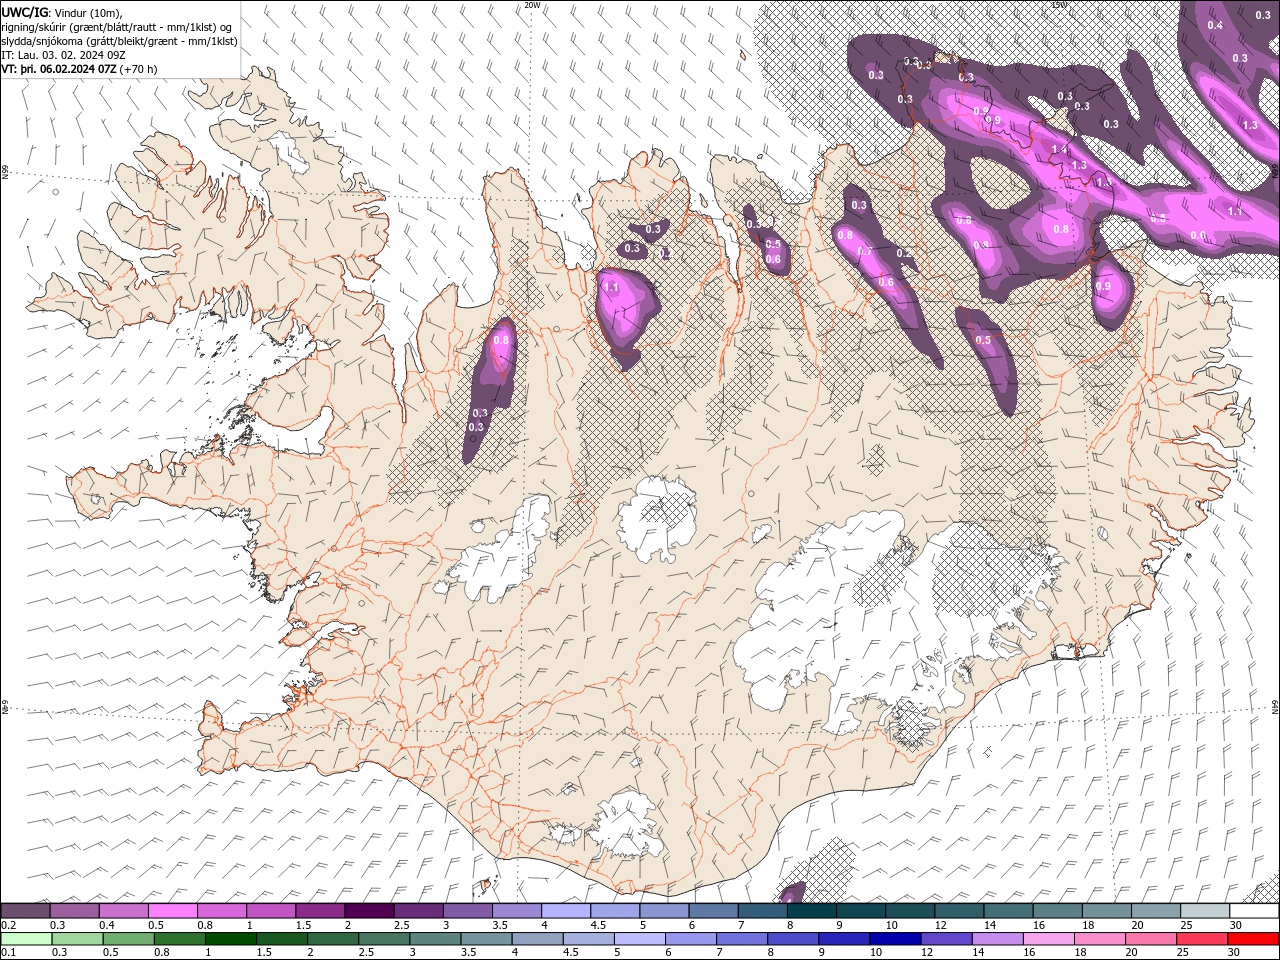
Task: Pick the darkest purple 2 snow swatch
Action: pos(369,911)
